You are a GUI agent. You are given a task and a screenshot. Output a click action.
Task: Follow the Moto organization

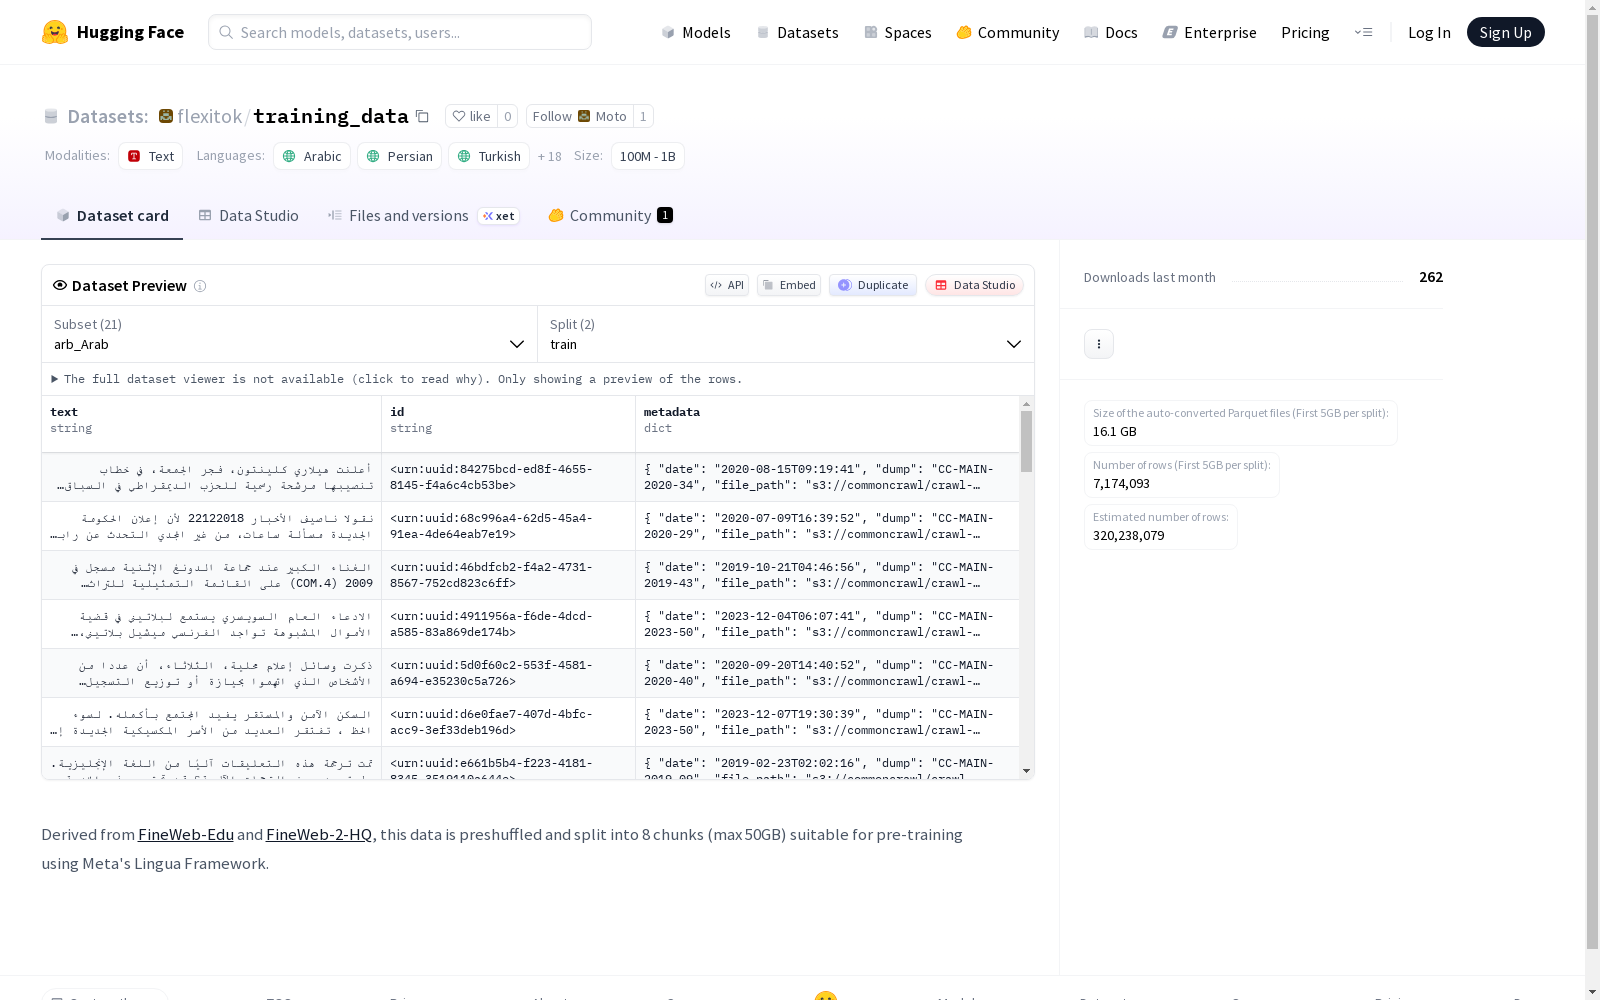580,116
